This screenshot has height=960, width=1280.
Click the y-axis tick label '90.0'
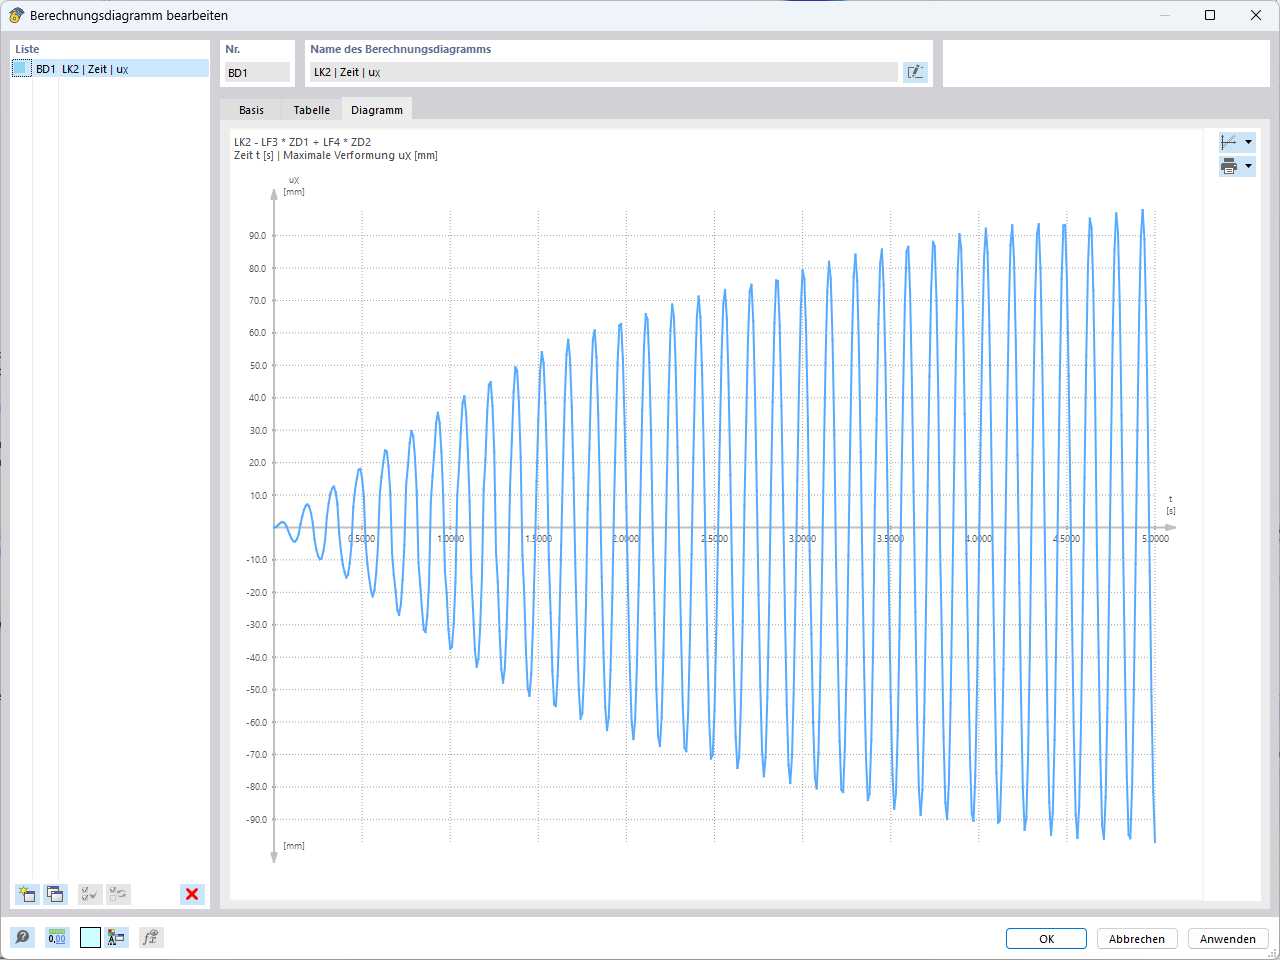click(257, 236)
